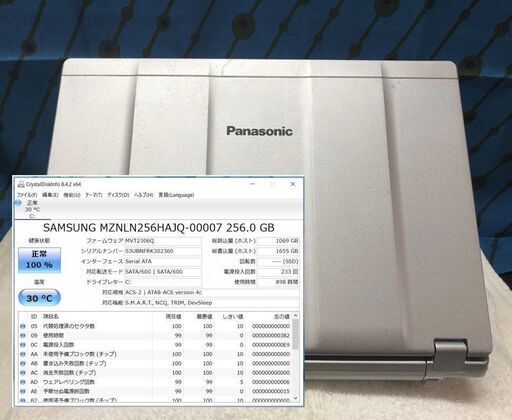The width and height of the screenshot is (512, 420).
Task: Click the transfer mode field SATA/600 | SATA/600
Action: [163, 272]
